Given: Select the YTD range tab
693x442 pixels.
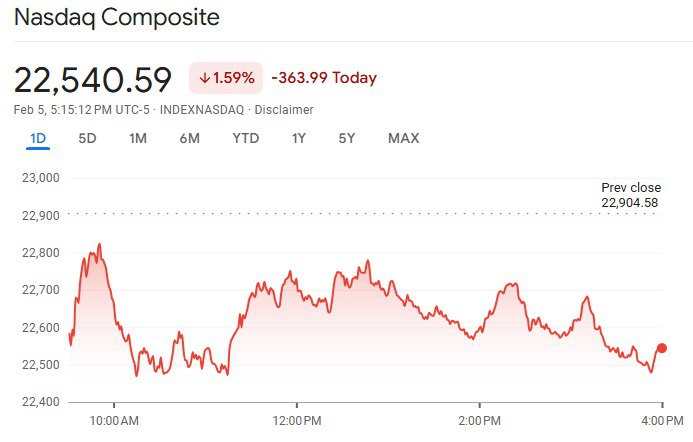Looking at the screenshot, I should click(245, 138).
